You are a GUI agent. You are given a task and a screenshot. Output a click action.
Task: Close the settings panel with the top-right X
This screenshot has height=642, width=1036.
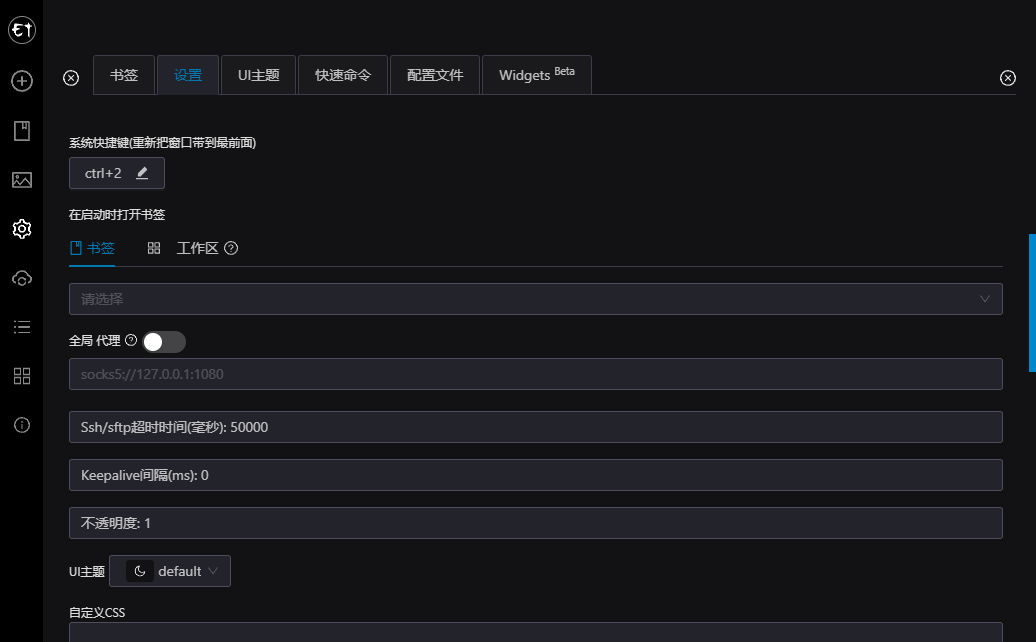[1008, 79]
